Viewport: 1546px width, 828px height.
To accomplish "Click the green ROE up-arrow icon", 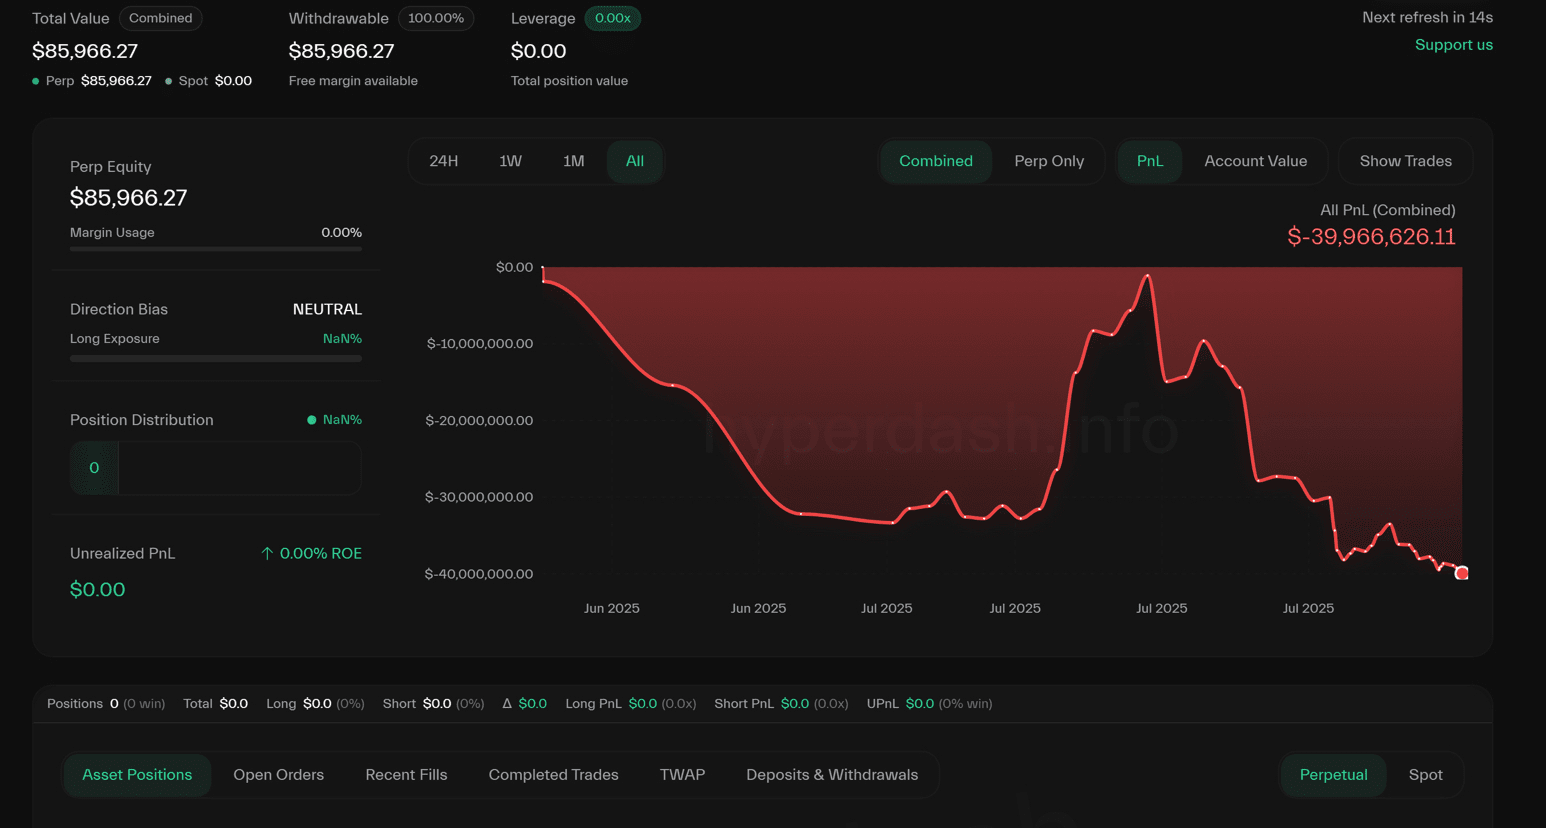I will click(x=267, y=553).
